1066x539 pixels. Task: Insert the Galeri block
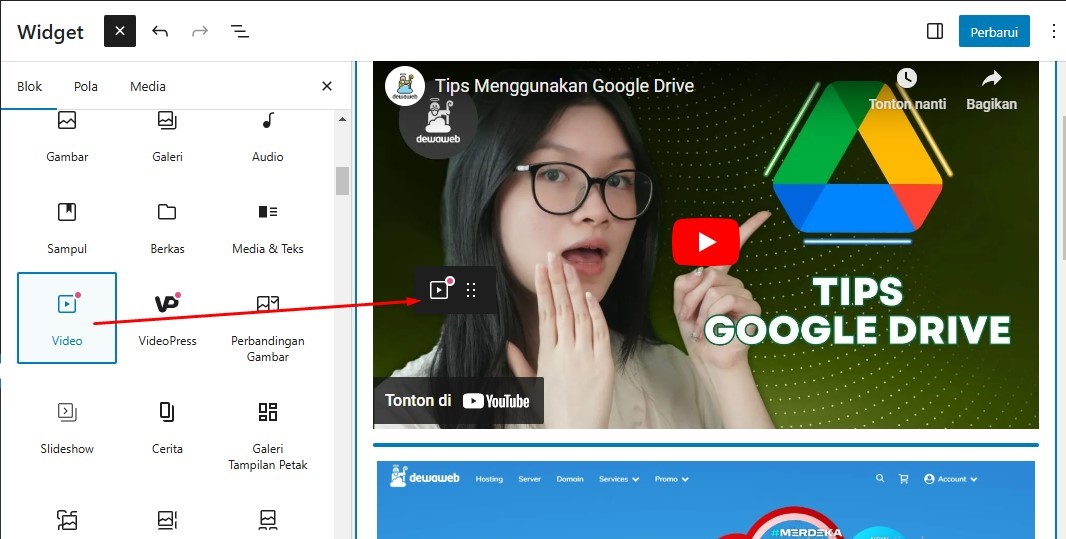(x=167, y=136)
